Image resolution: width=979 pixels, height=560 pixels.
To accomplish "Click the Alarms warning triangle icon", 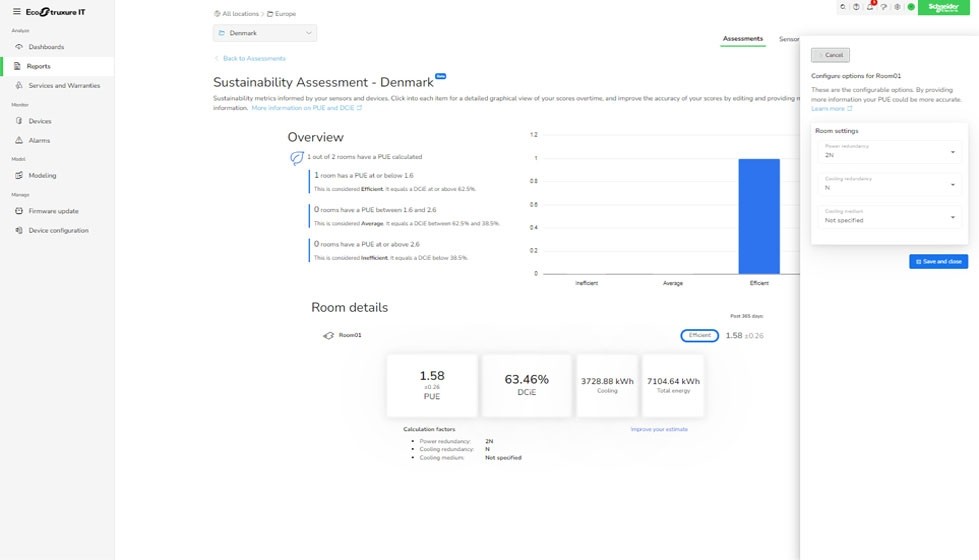I will [19, 141].
